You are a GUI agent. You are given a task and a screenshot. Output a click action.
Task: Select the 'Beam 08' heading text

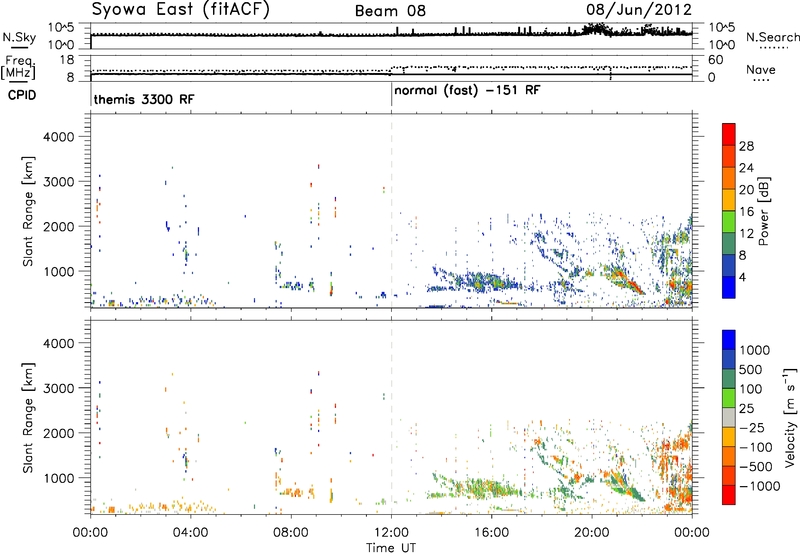pos(390,11)
